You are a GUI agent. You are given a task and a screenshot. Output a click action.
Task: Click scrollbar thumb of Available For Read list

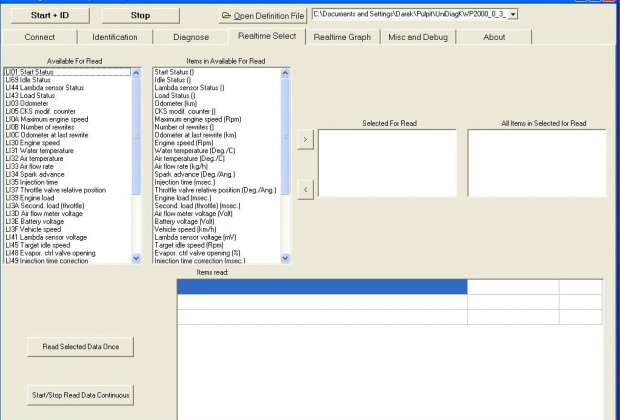[136, 136]
